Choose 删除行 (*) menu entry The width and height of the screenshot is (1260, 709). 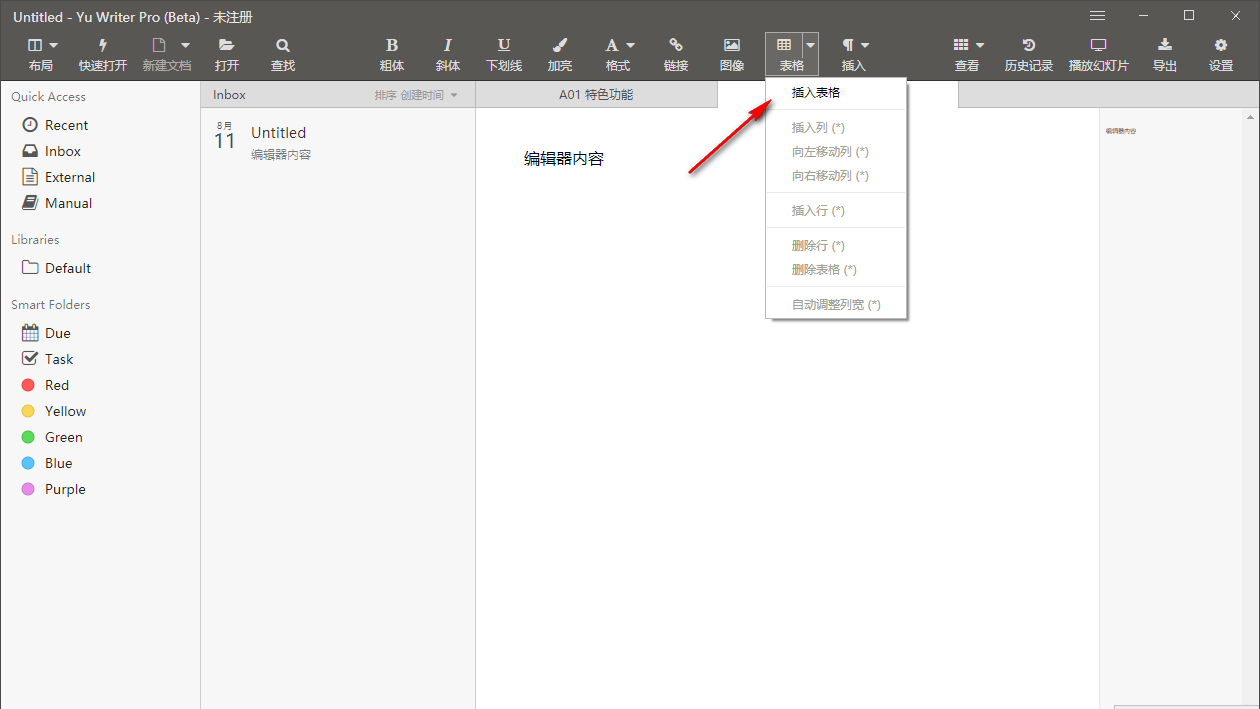tap(836, 246)
